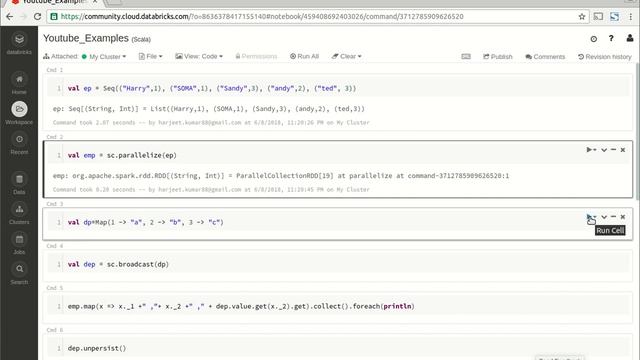Click into the dep.unpersist() code line
The width and height of the screenshot is (640, 360).
97,348
